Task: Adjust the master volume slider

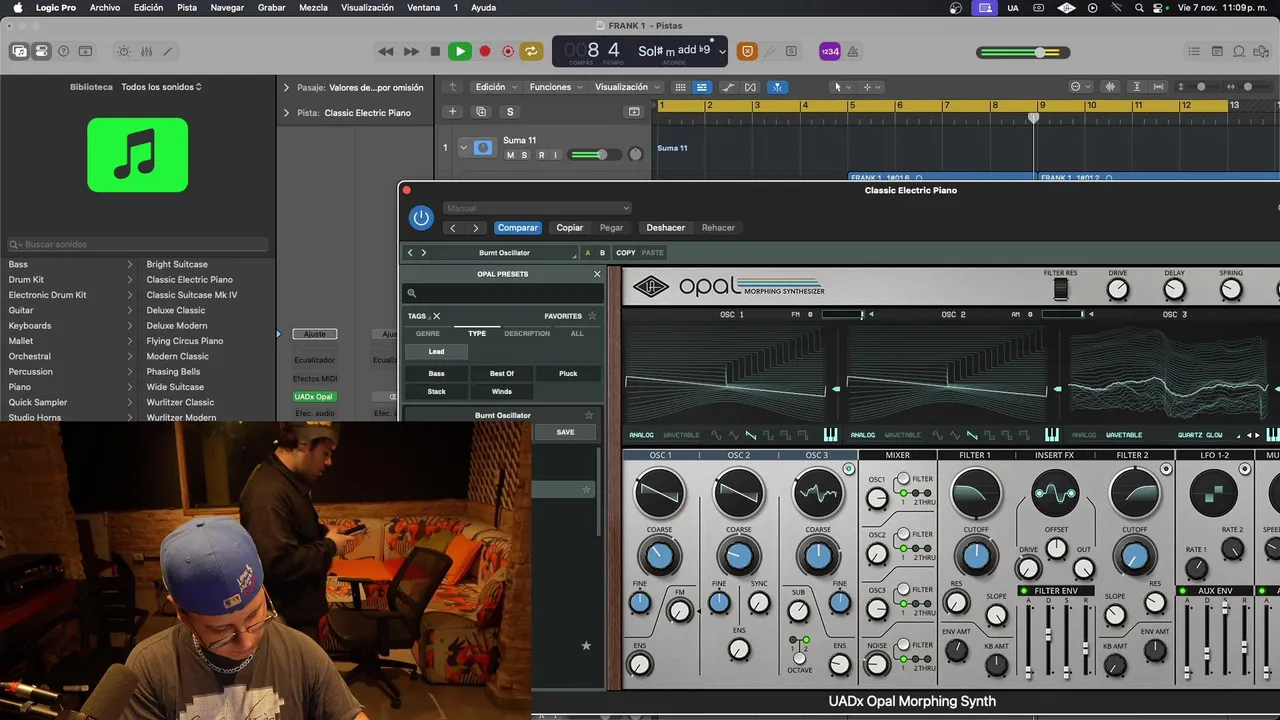Action: tap(1024, 52)
